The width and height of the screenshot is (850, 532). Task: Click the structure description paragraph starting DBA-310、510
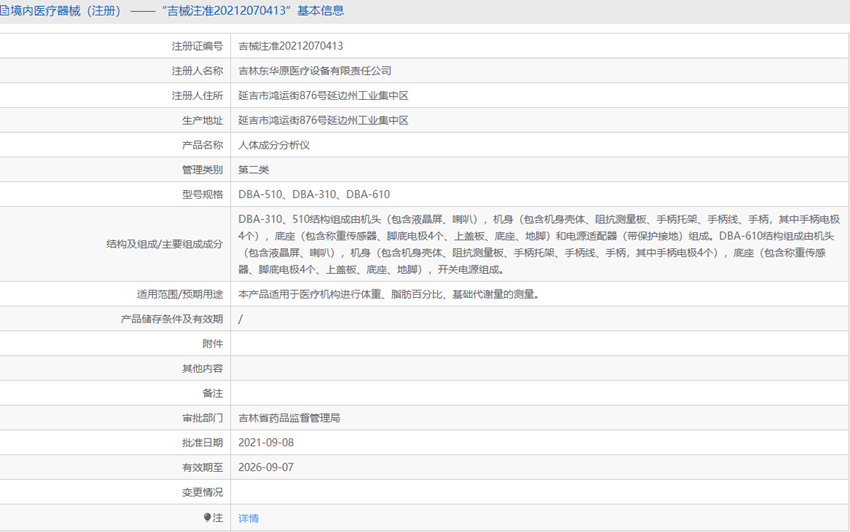[539, 244]
